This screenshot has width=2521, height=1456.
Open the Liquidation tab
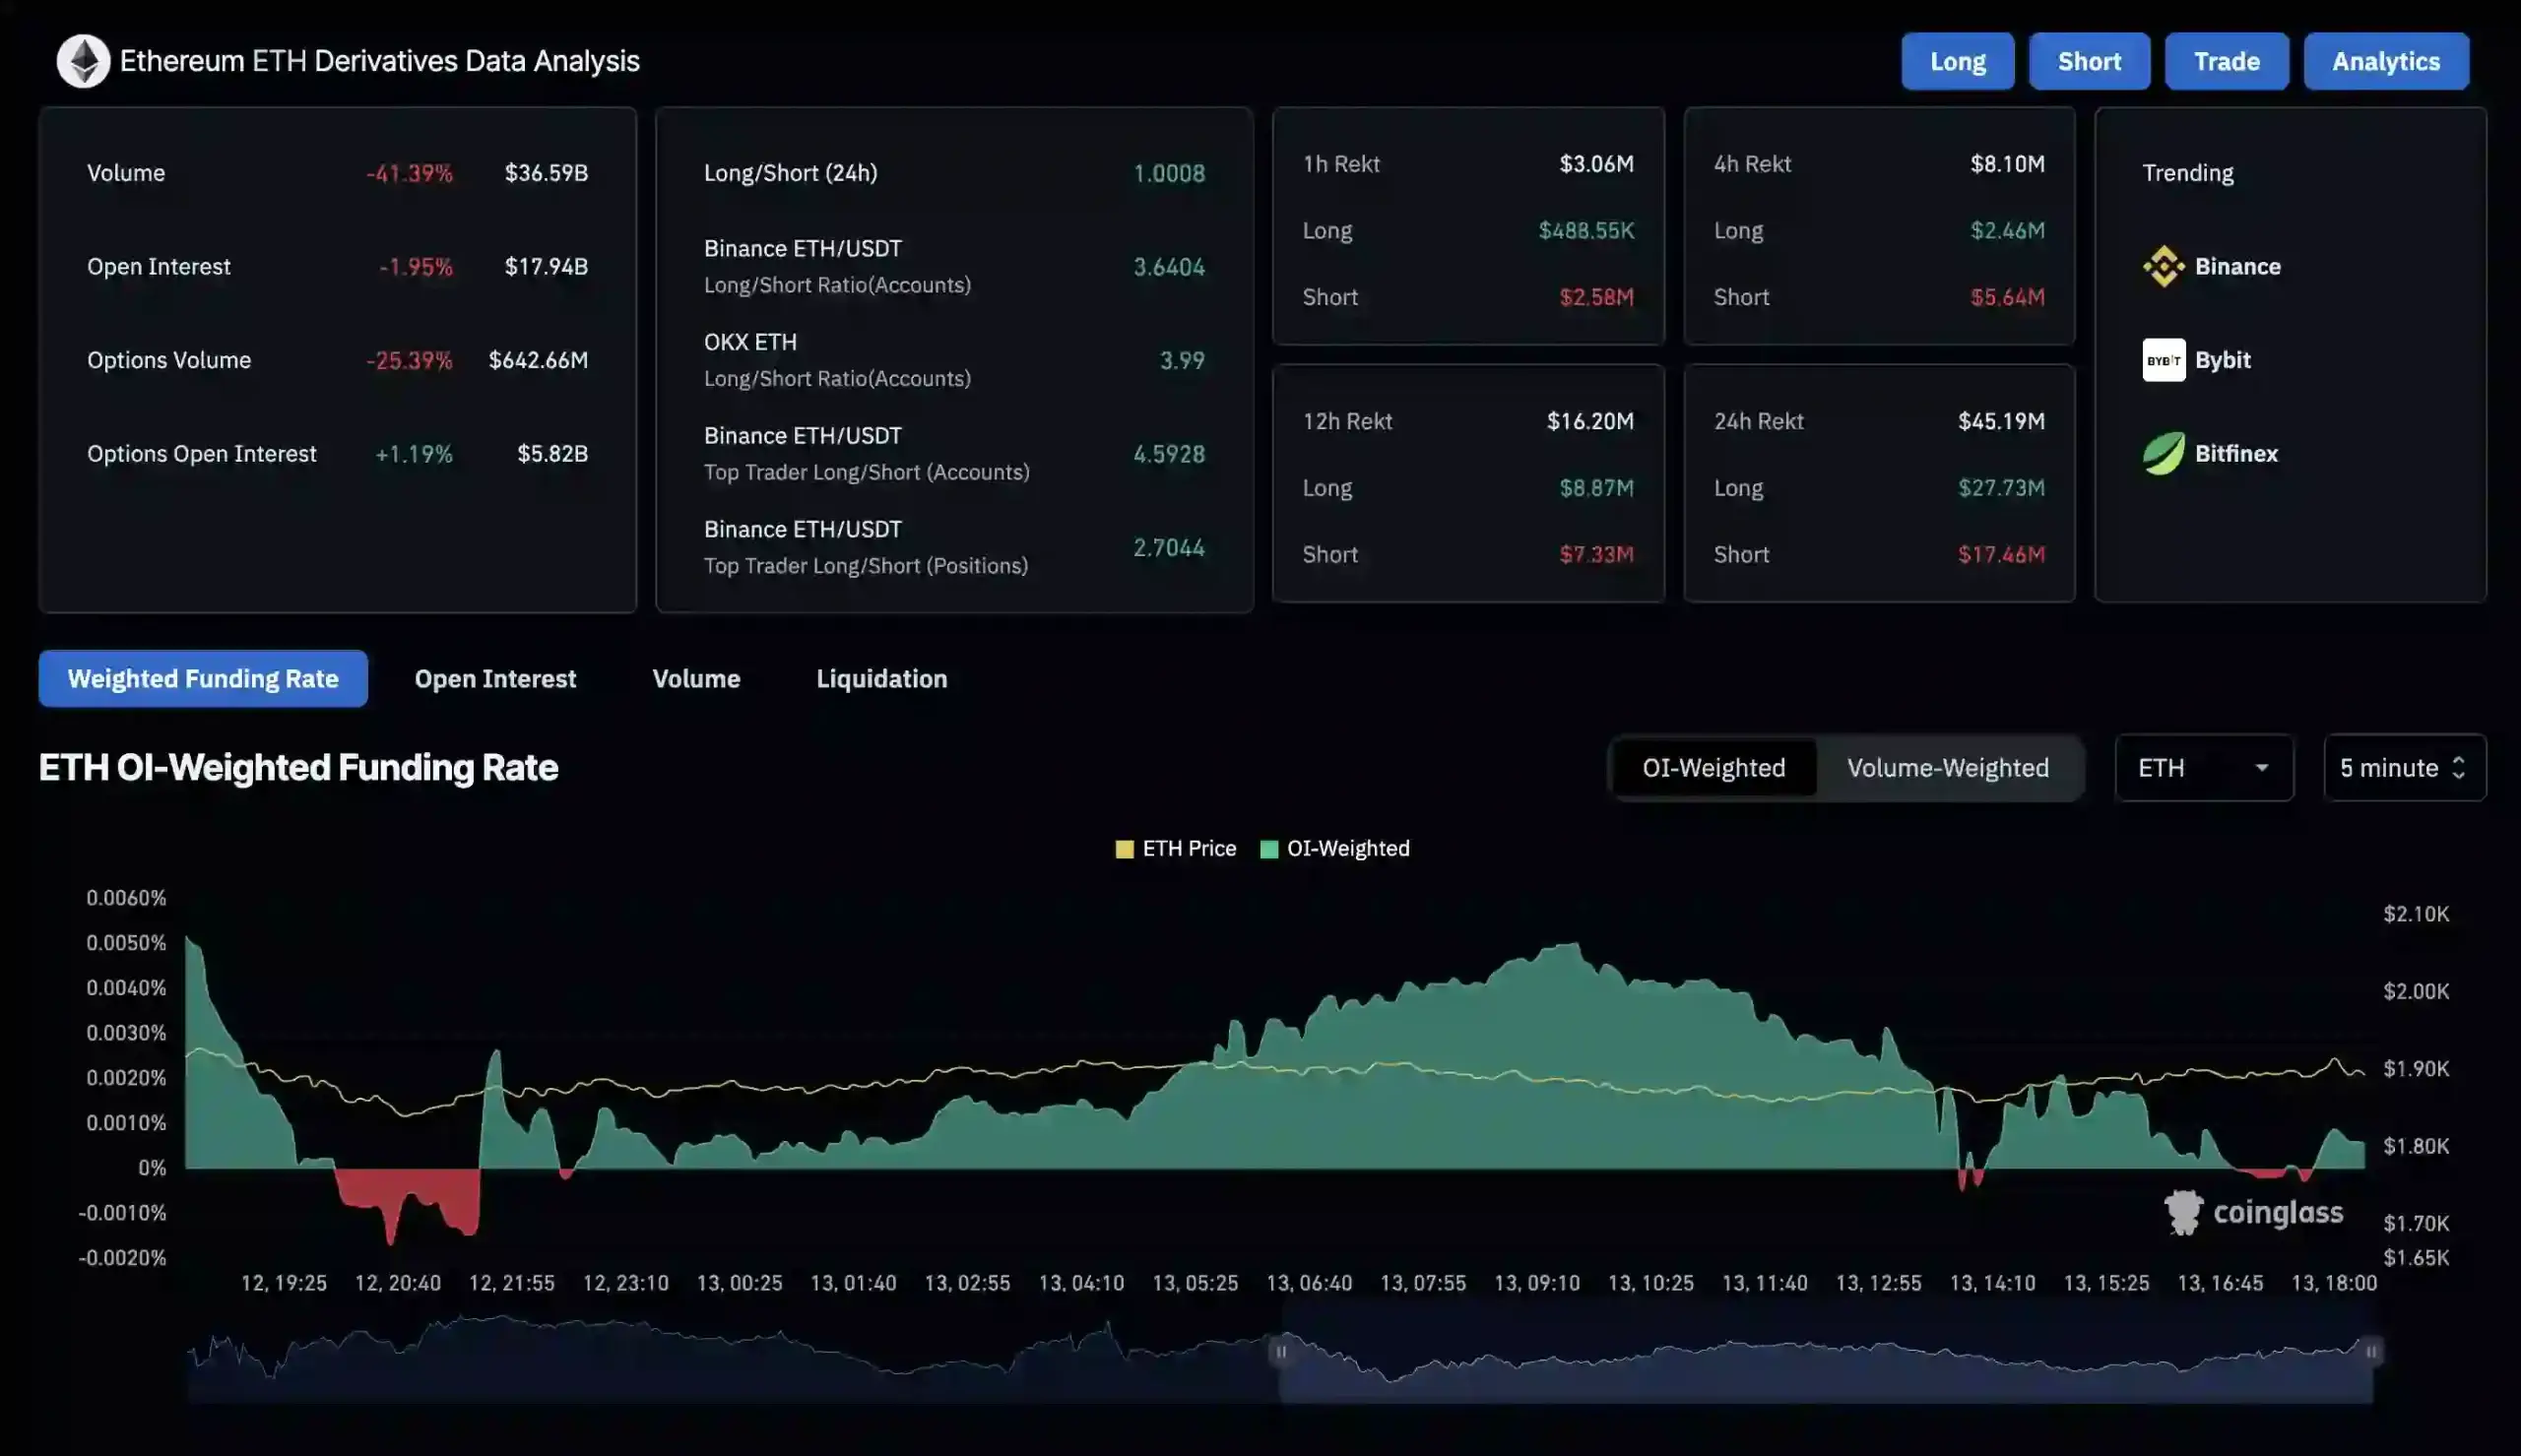[x=881, y=678]
